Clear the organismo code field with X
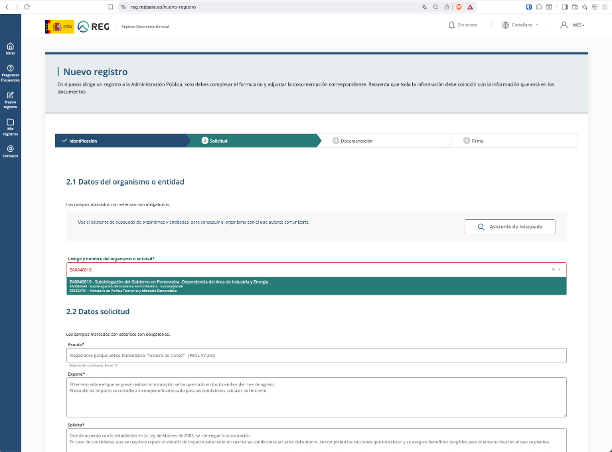This screenshot has width=612, height=452. click(x=553, y=270)
